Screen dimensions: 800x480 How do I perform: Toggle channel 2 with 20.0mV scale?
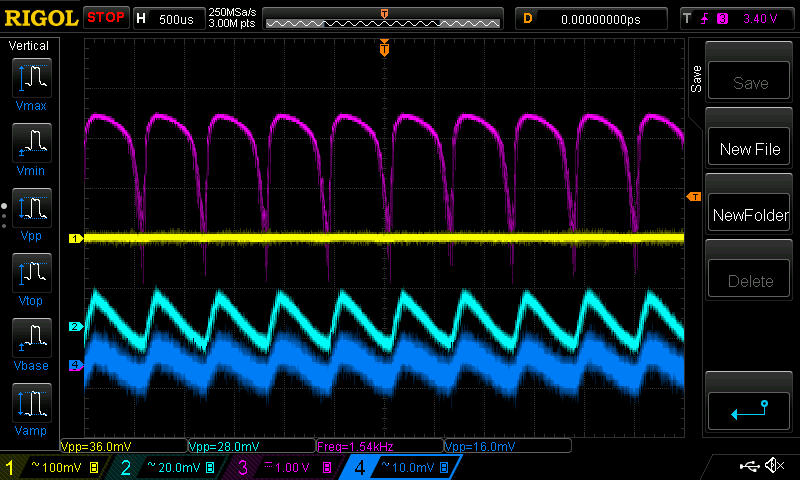[167, 467]
